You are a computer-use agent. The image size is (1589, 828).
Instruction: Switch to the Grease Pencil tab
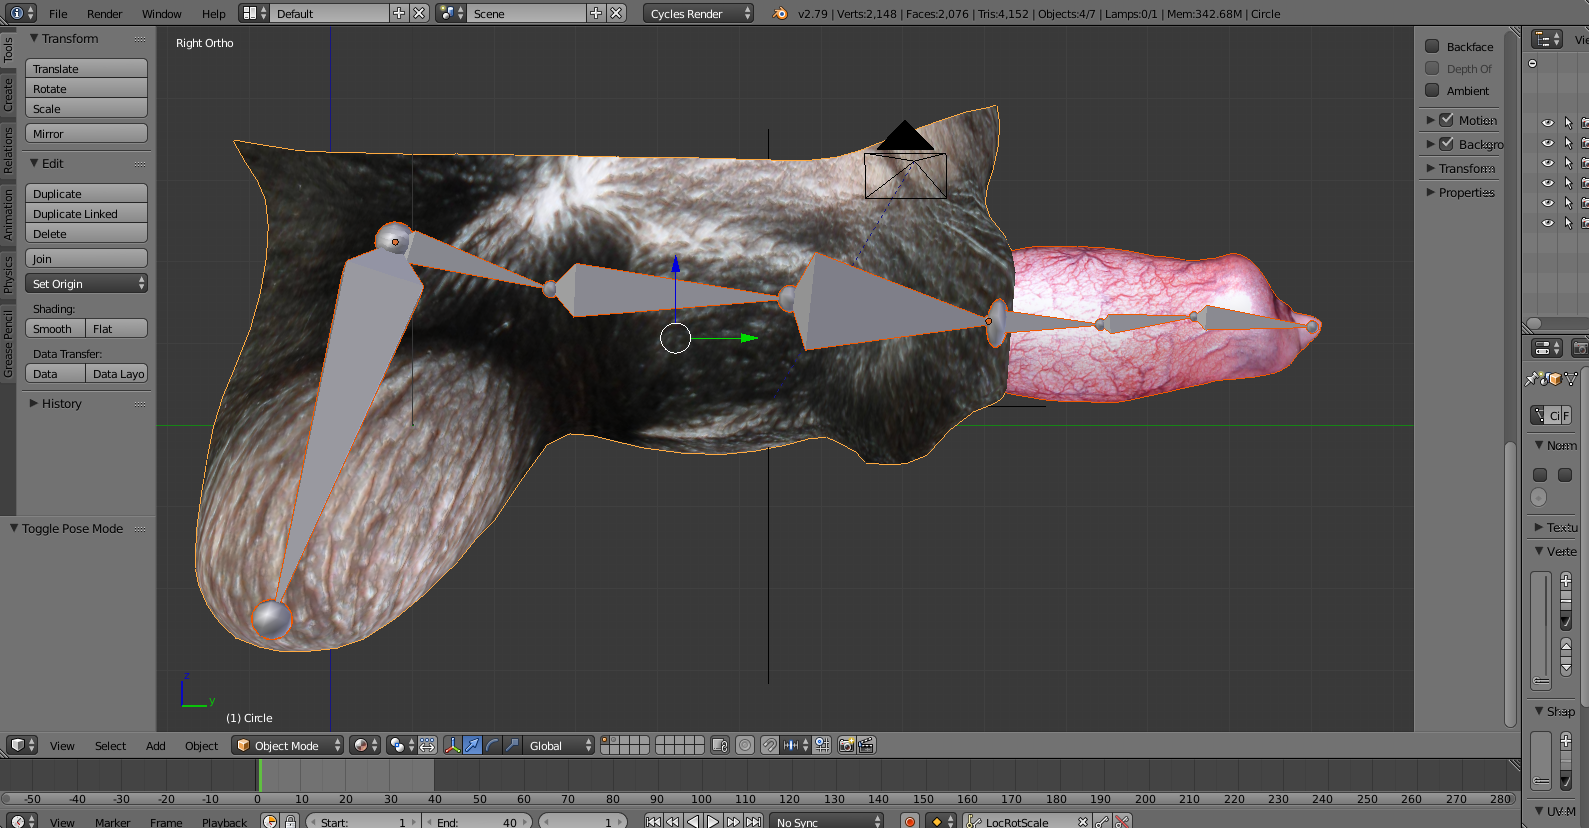(x=8, y=343)
